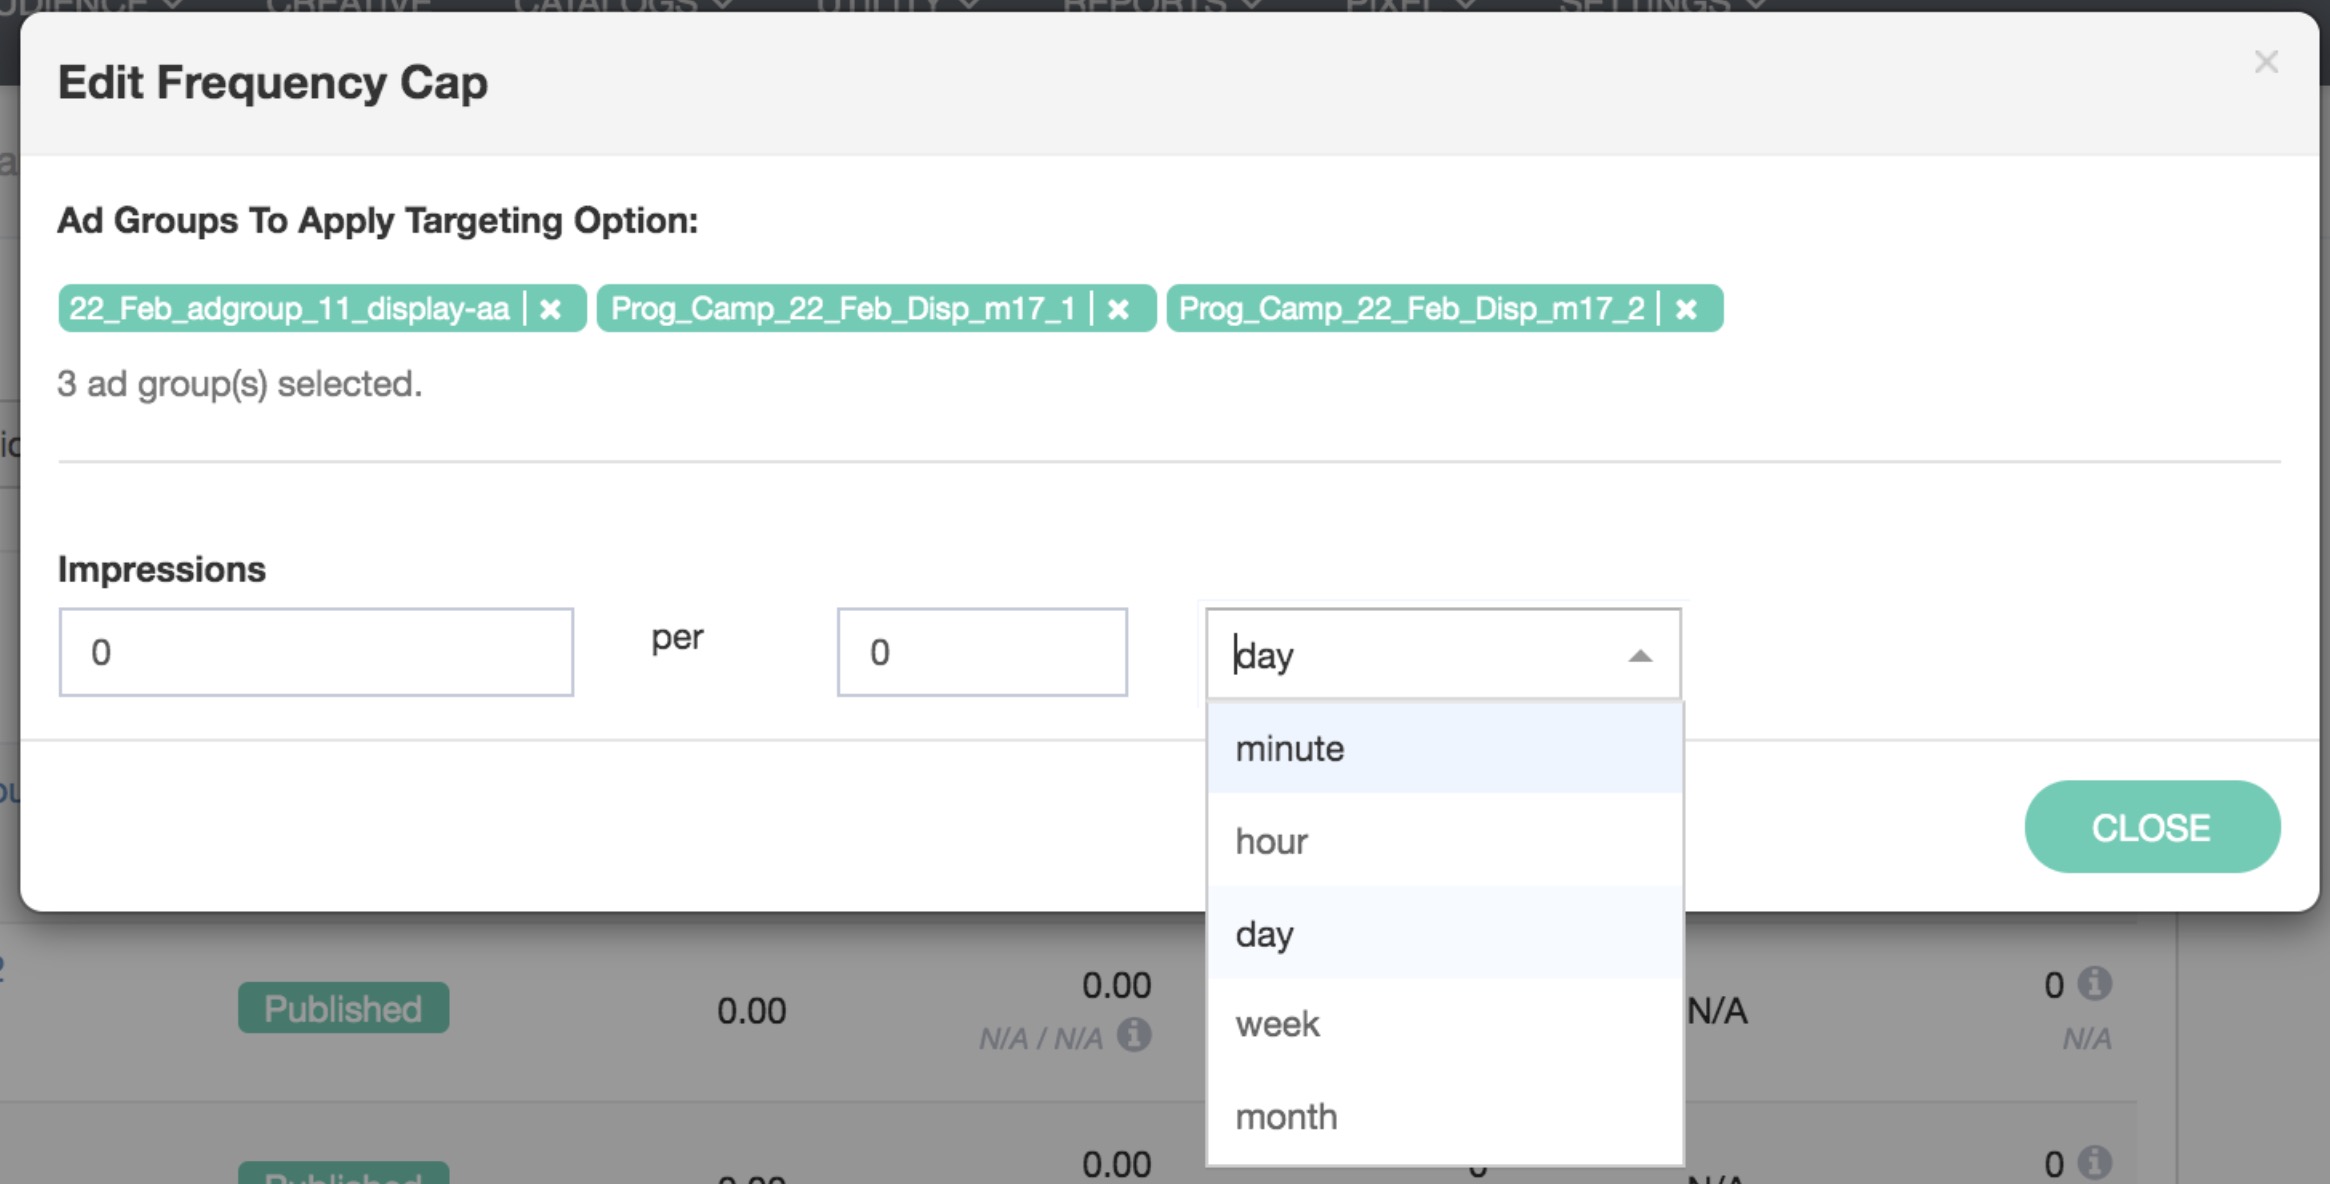Click the Published status badge
The width and height of the screenshot is (2330, 1184).
343,1008
